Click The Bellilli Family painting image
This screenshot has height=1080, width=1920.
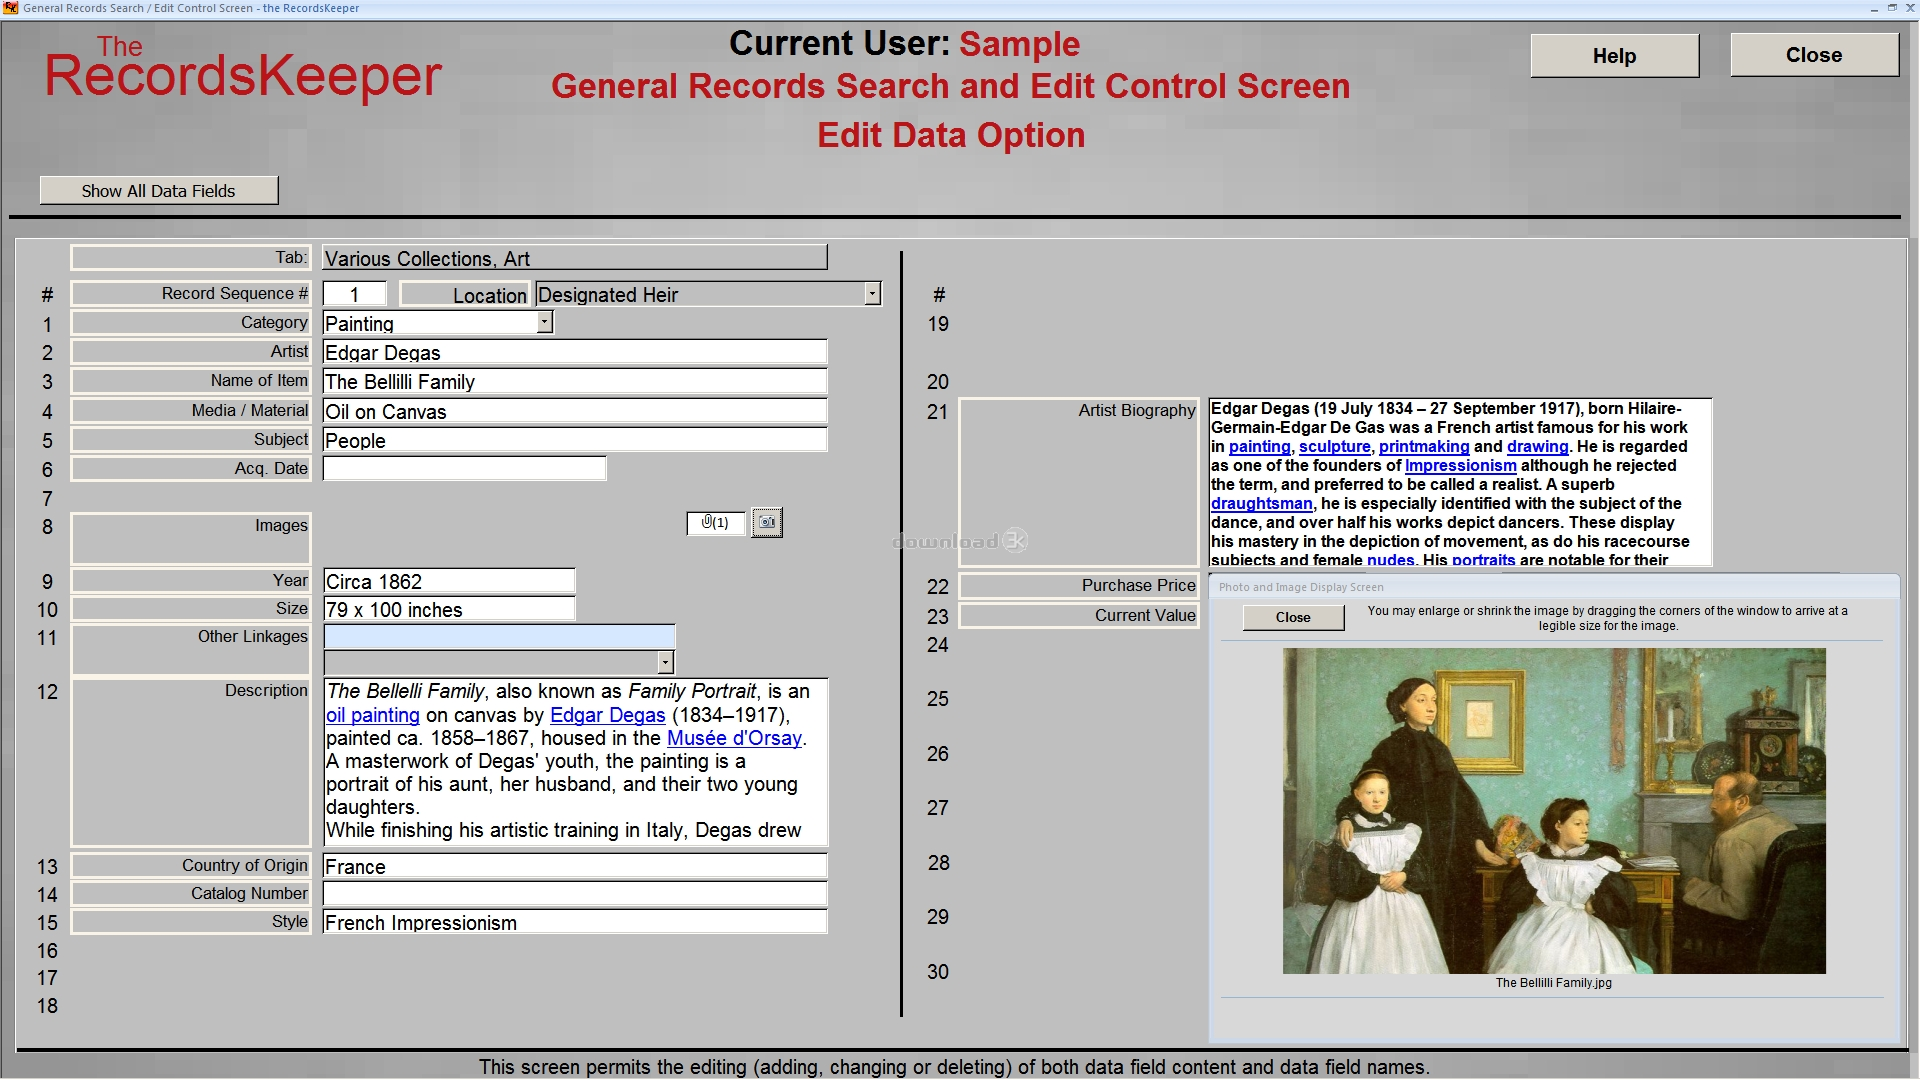pos(1554,811)
